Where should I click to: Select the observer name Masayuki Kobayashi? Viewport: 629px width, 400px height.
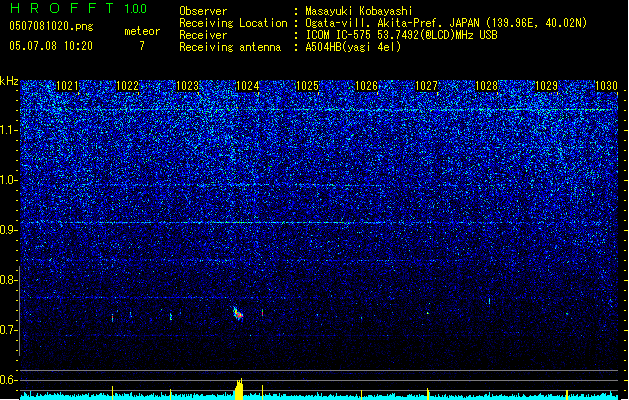359,11
